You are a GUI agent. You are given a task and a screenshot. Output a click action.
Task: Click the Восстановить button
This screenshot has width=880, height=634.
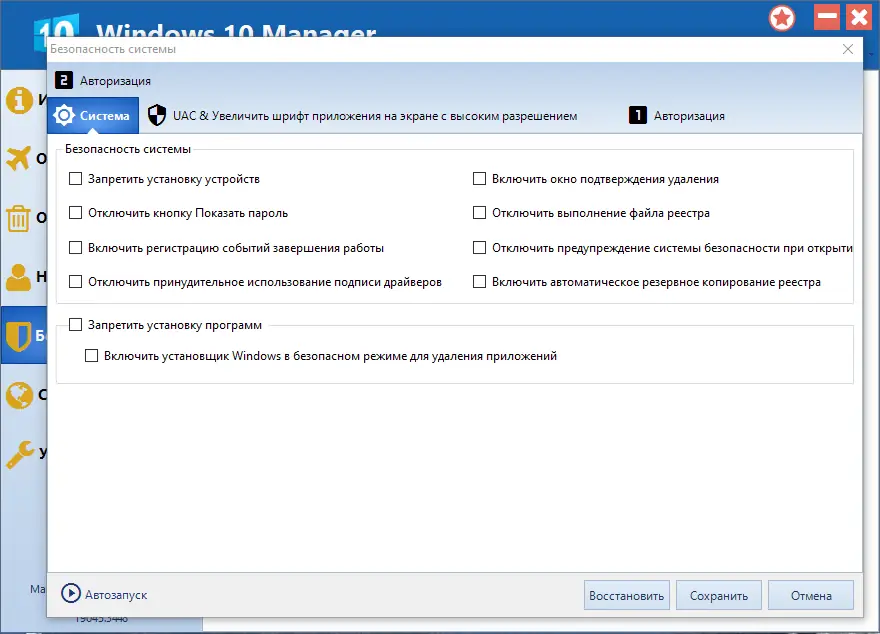tap(626, 595)
